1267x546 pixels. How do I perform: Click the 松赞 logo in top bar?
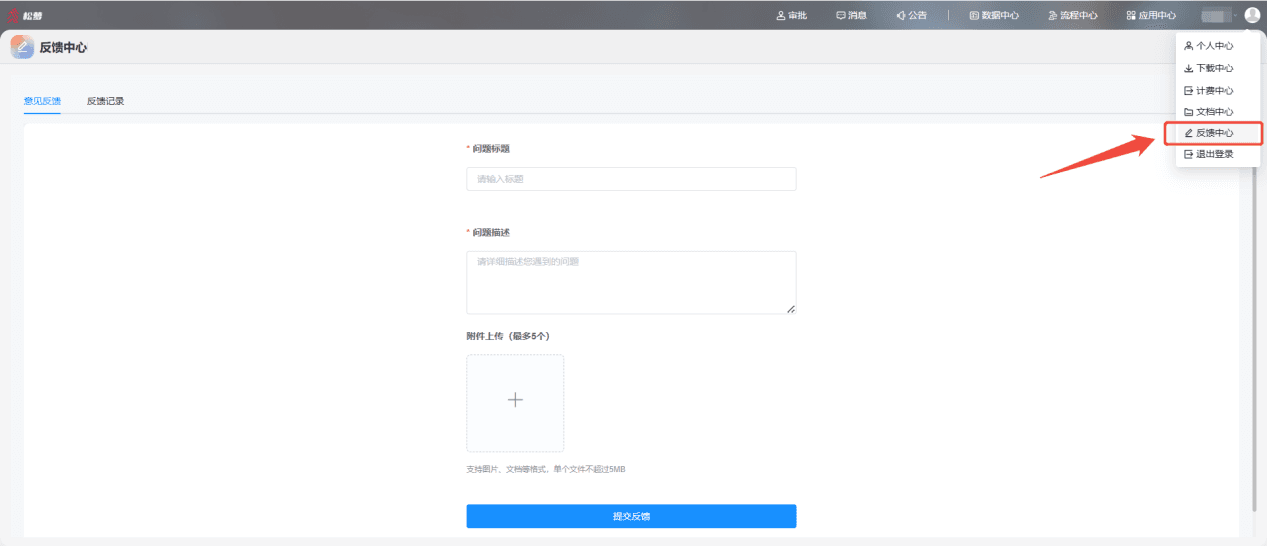click(25, 15)
